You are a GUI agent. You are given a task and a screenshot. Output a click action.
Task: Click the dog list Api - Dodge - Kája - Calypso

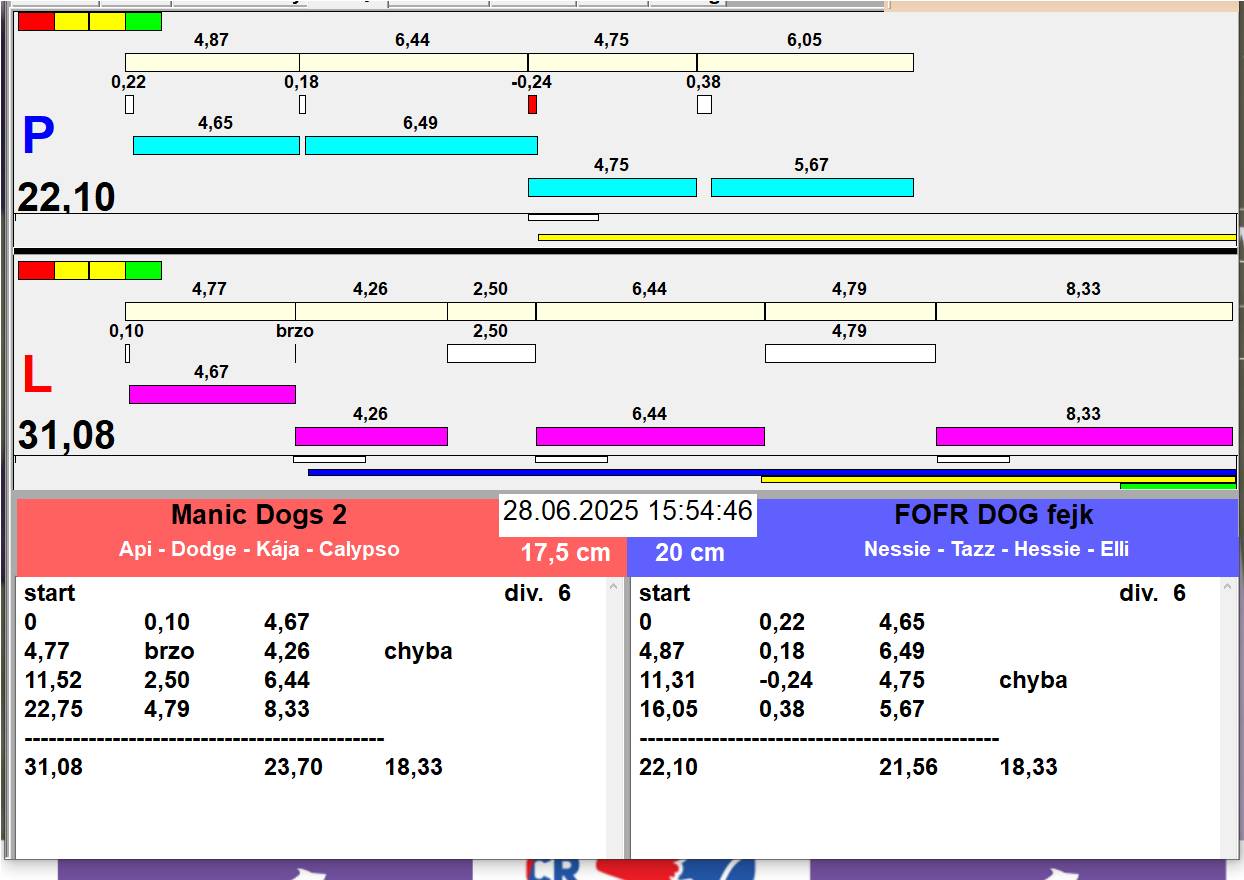pos(259,549)
